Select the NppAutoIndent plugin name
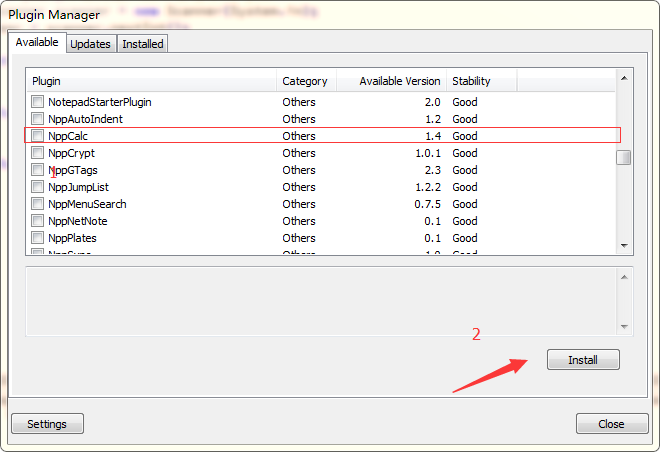 pos(85,119)
